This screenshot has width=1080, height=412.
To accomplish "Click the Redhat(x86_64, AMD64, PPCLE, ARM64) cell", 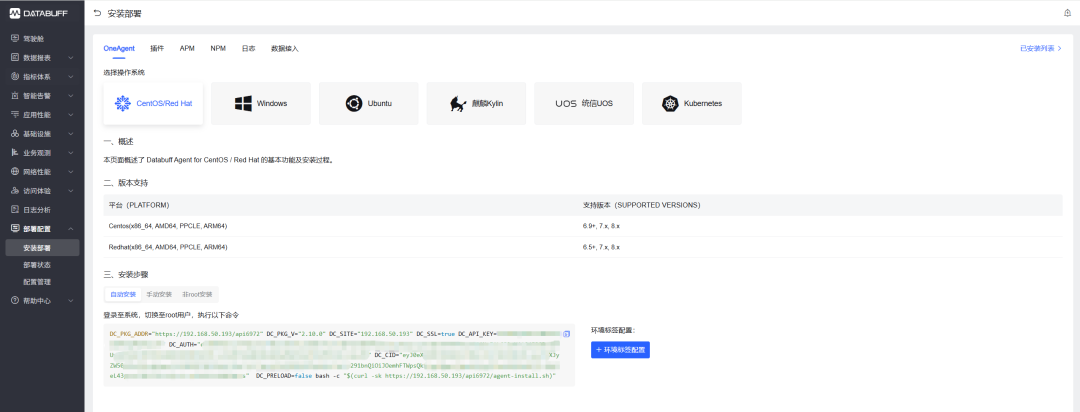I will pos(168,247).
